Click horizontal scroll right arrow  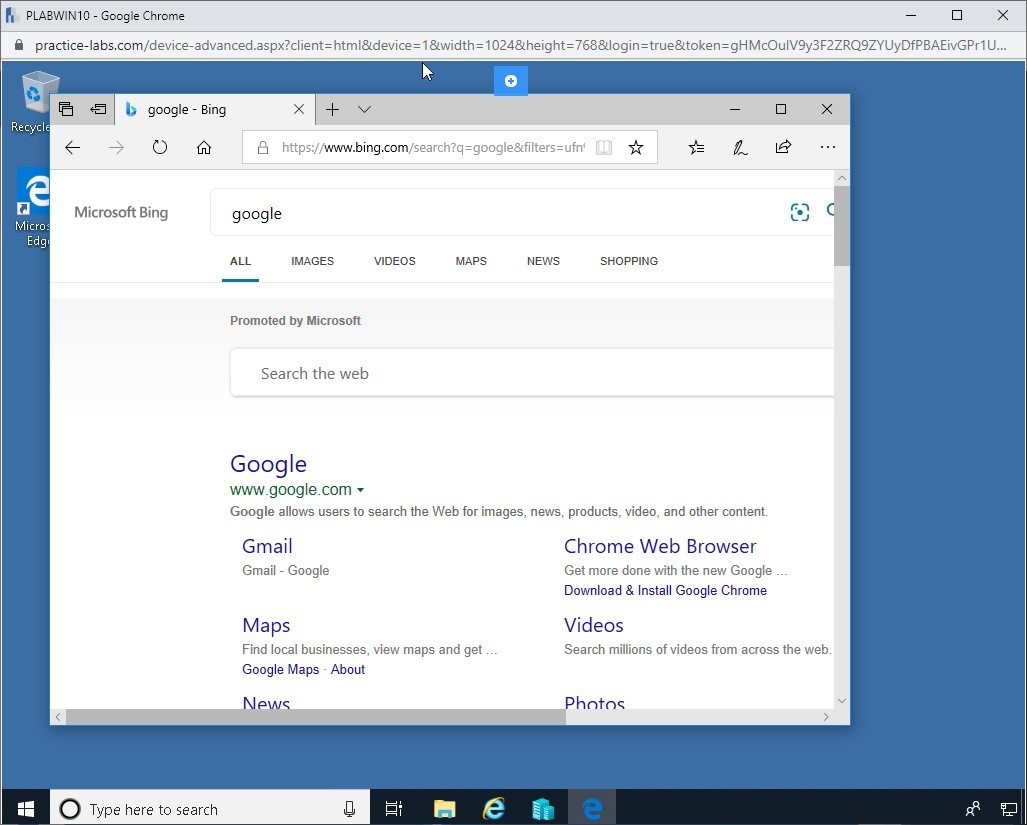click(825, 717)
